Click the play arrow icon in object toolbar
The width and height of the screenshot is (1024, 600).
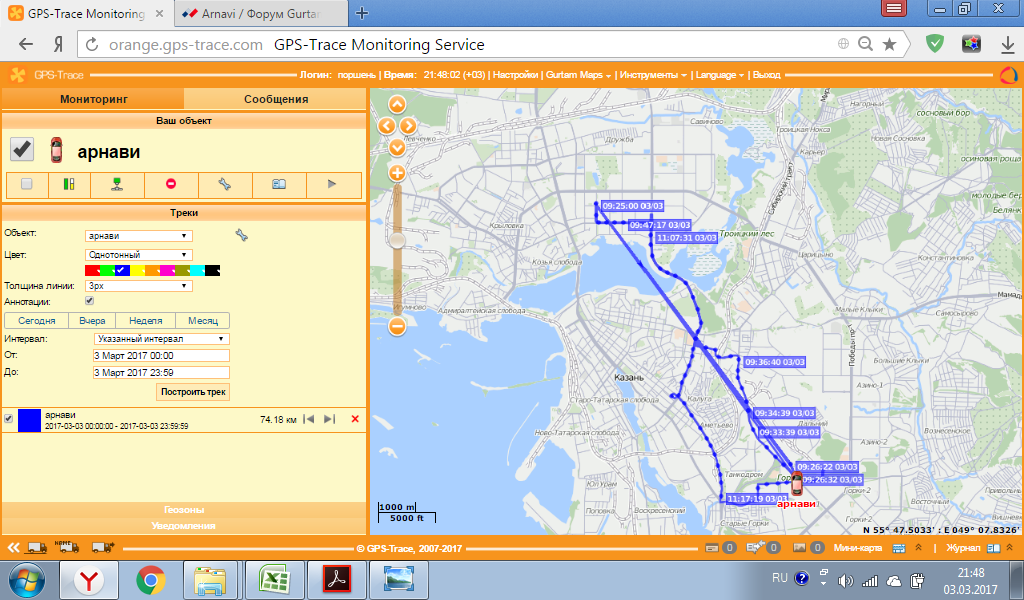(x=333, y=184)
